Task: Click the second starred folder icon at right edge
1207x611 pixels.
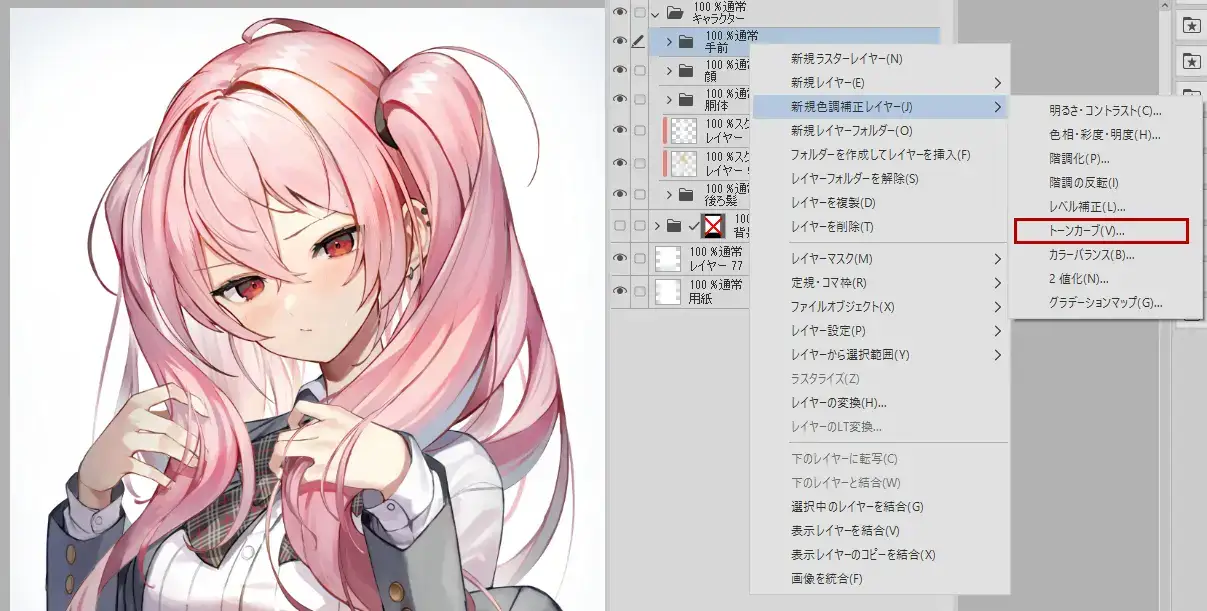Action: click(1191, 62)
